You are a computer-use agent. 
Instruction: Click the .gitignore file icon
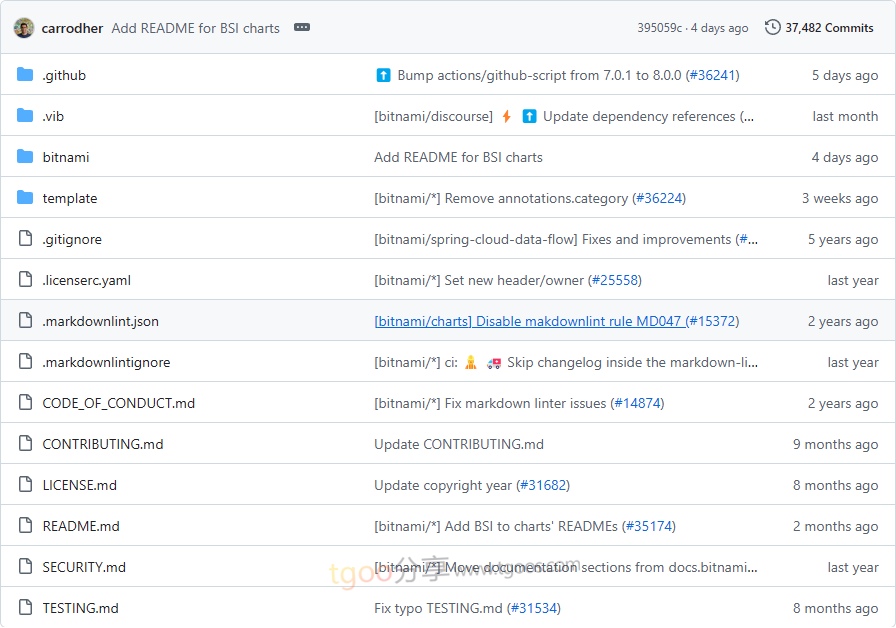[x=25, y=239]
